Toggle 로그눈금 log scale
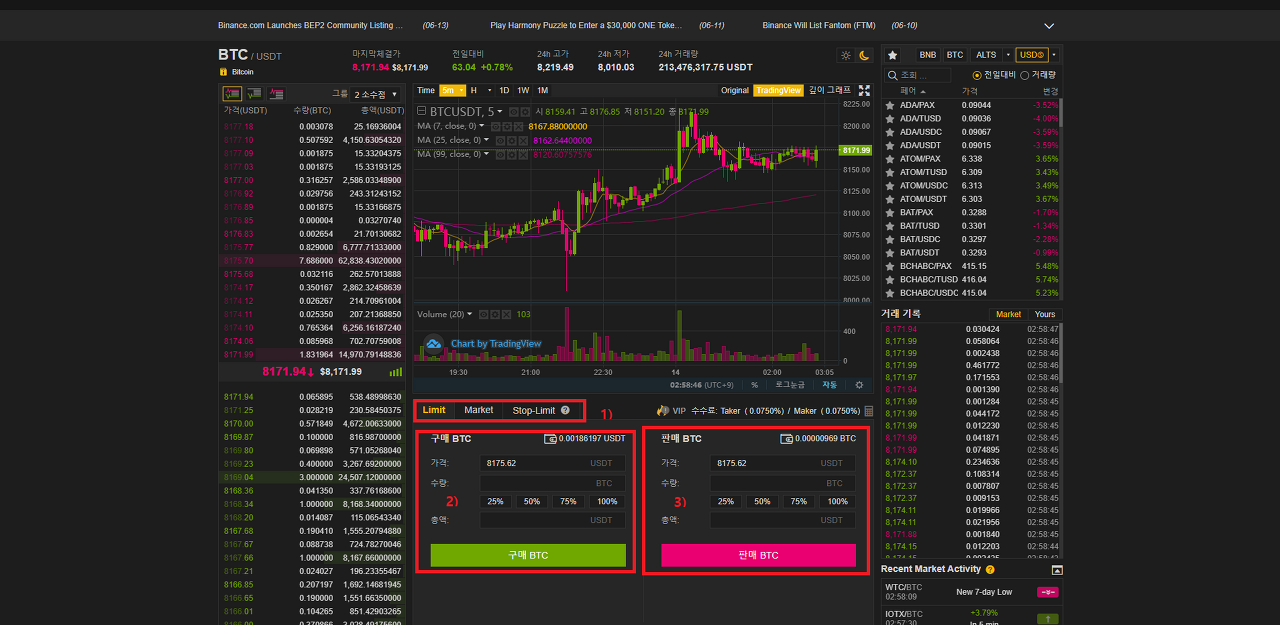Viewport: 1280px width, 625px height. pyautogui.click(x=790, y=384)
